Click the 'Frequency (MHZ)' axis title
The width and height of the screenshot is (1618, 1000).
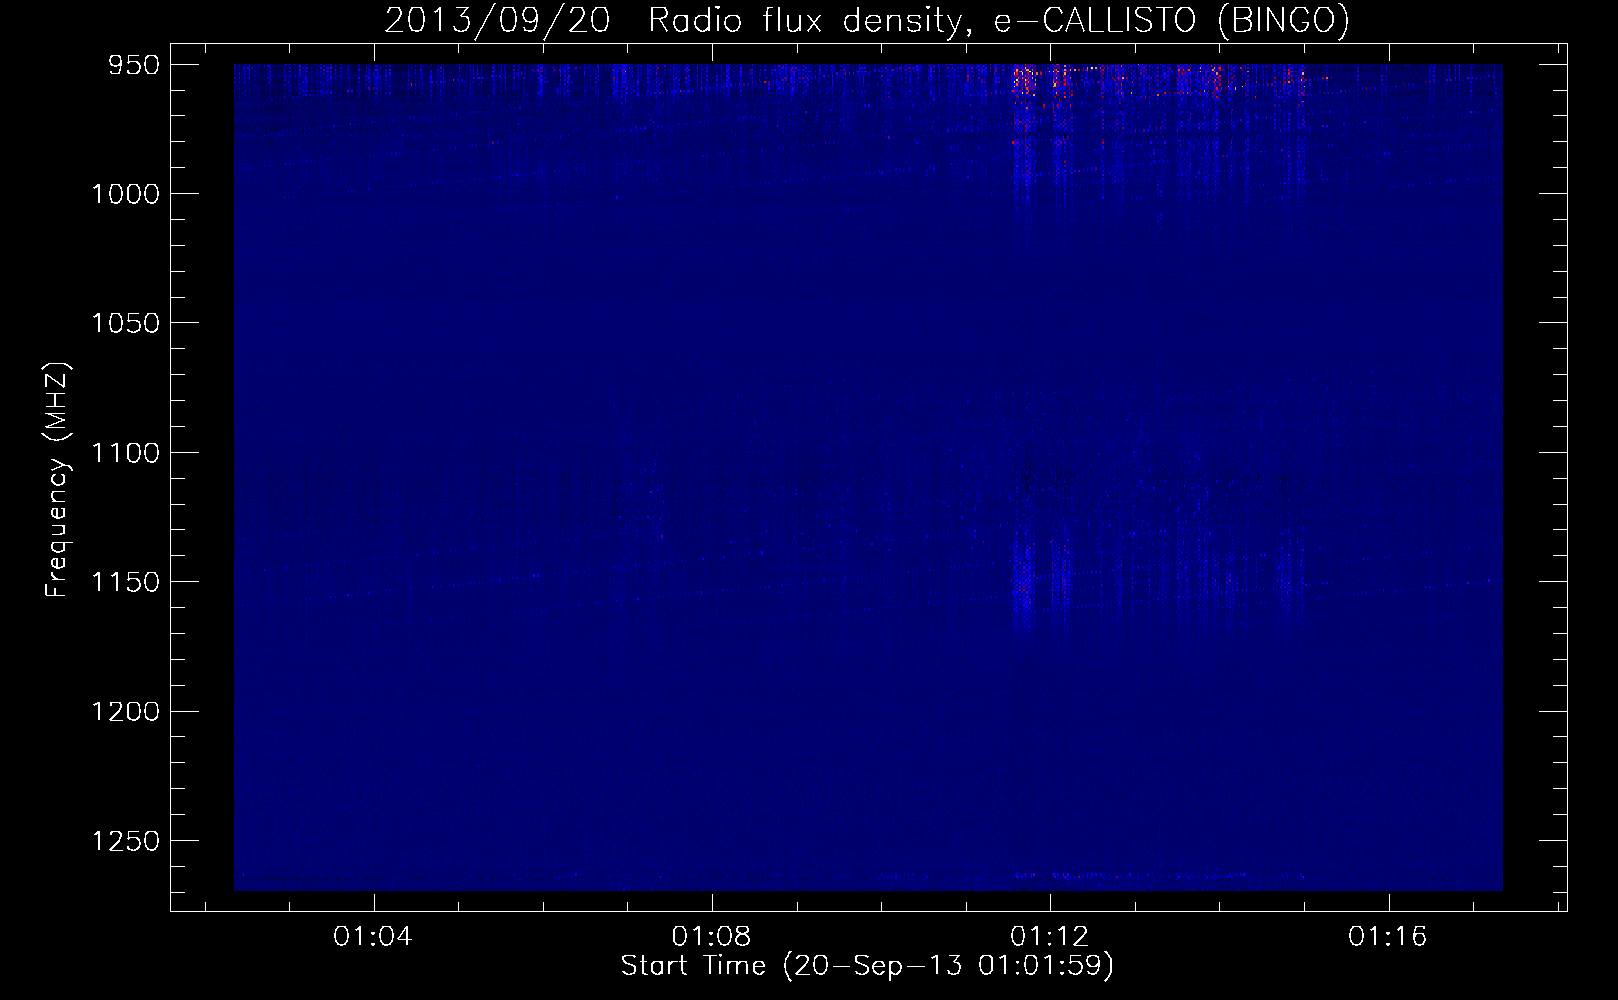[x=57, y=480]
